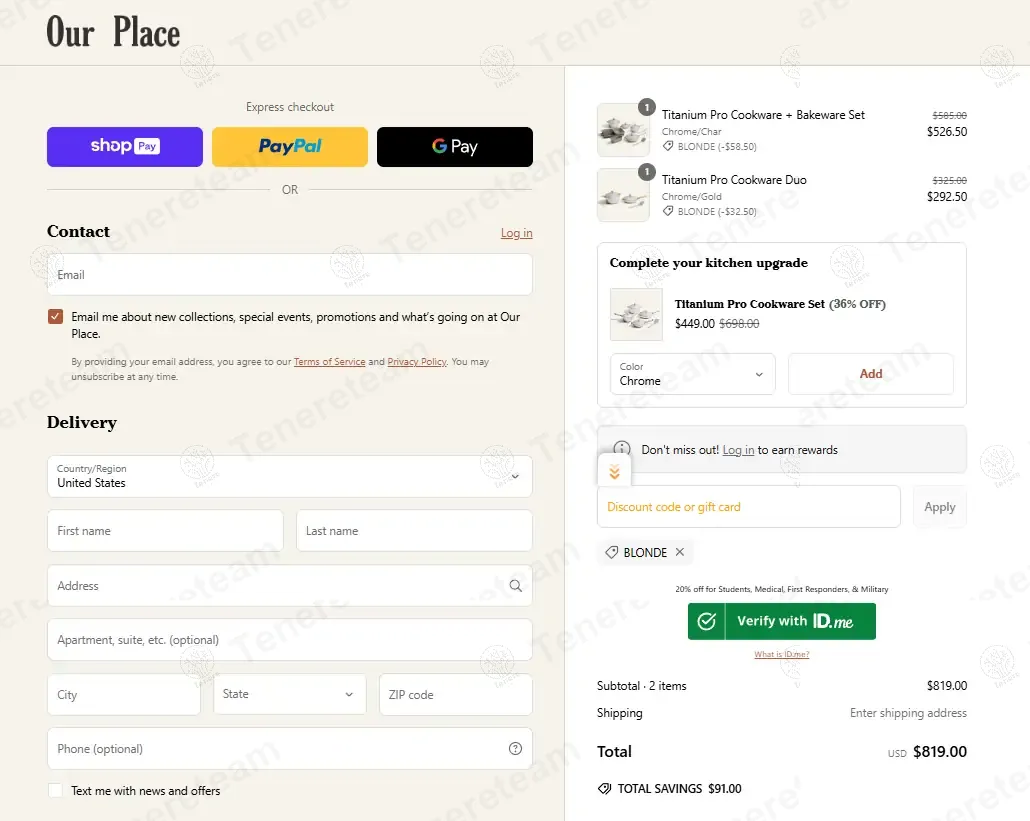Click the Our Place logo
This screenshot has height=821, width=1030.
point(113,32)
